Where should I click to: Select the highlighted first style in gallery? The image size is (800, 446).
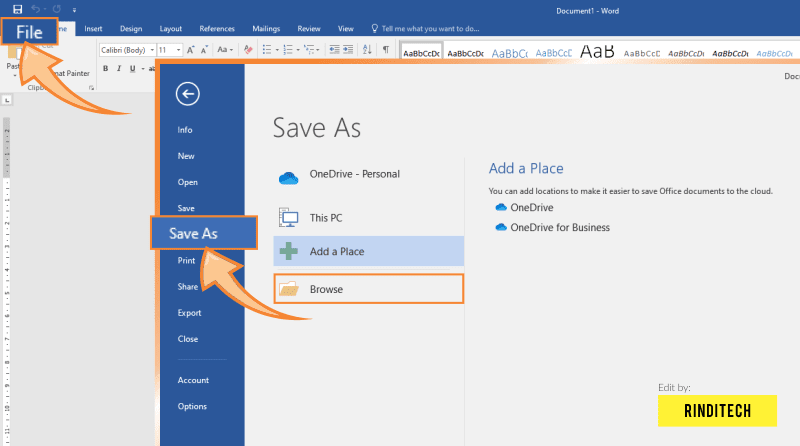(421, 52)
